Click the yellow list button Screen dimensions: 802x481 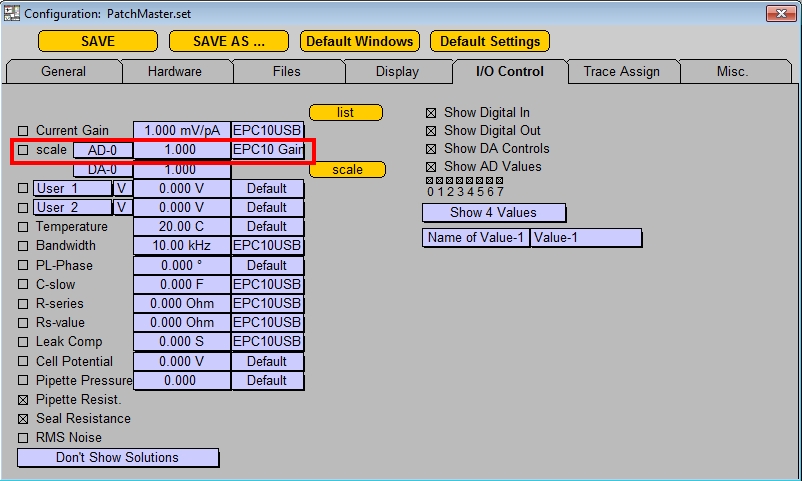point(346,113)
